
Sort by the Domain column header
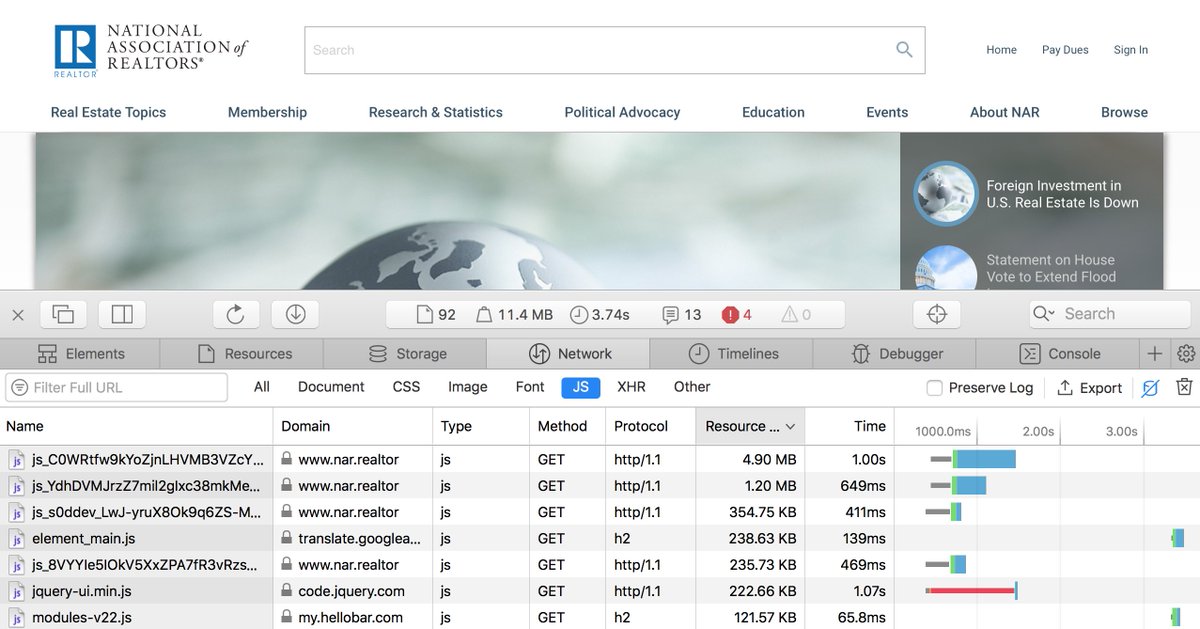coord(353,426)
